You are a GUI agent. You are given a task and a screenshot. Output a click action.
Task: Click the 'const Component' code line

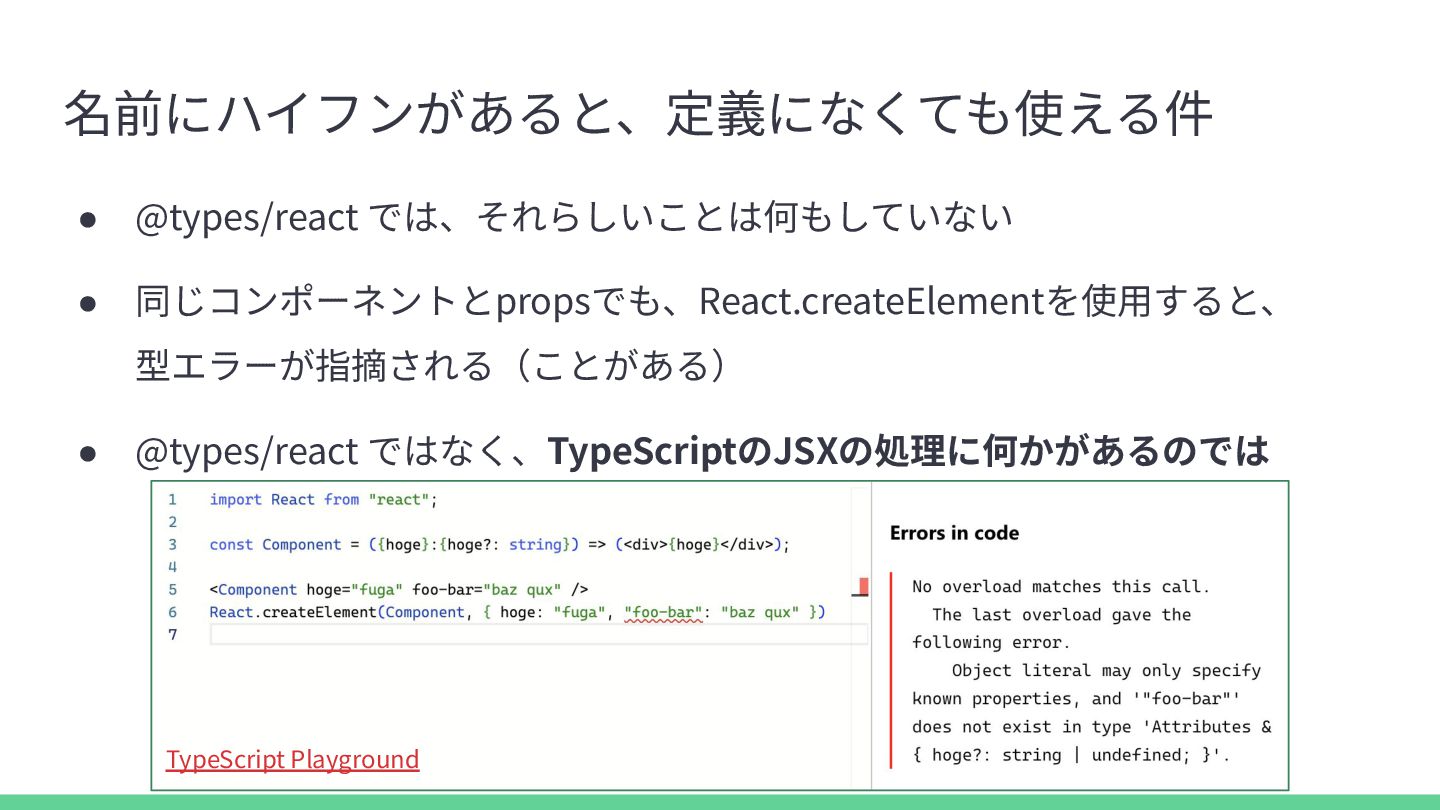tap(500, 544)
